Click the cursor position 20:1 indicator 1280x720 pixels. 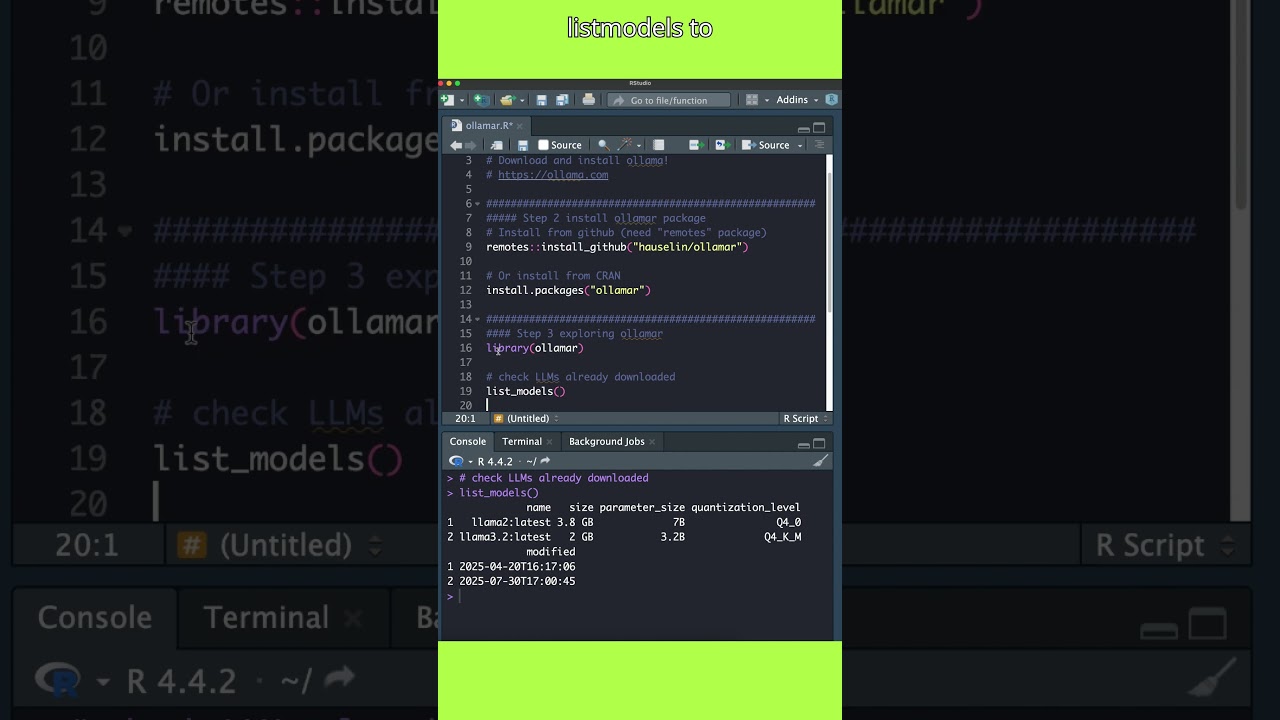[x=465, y=419]
